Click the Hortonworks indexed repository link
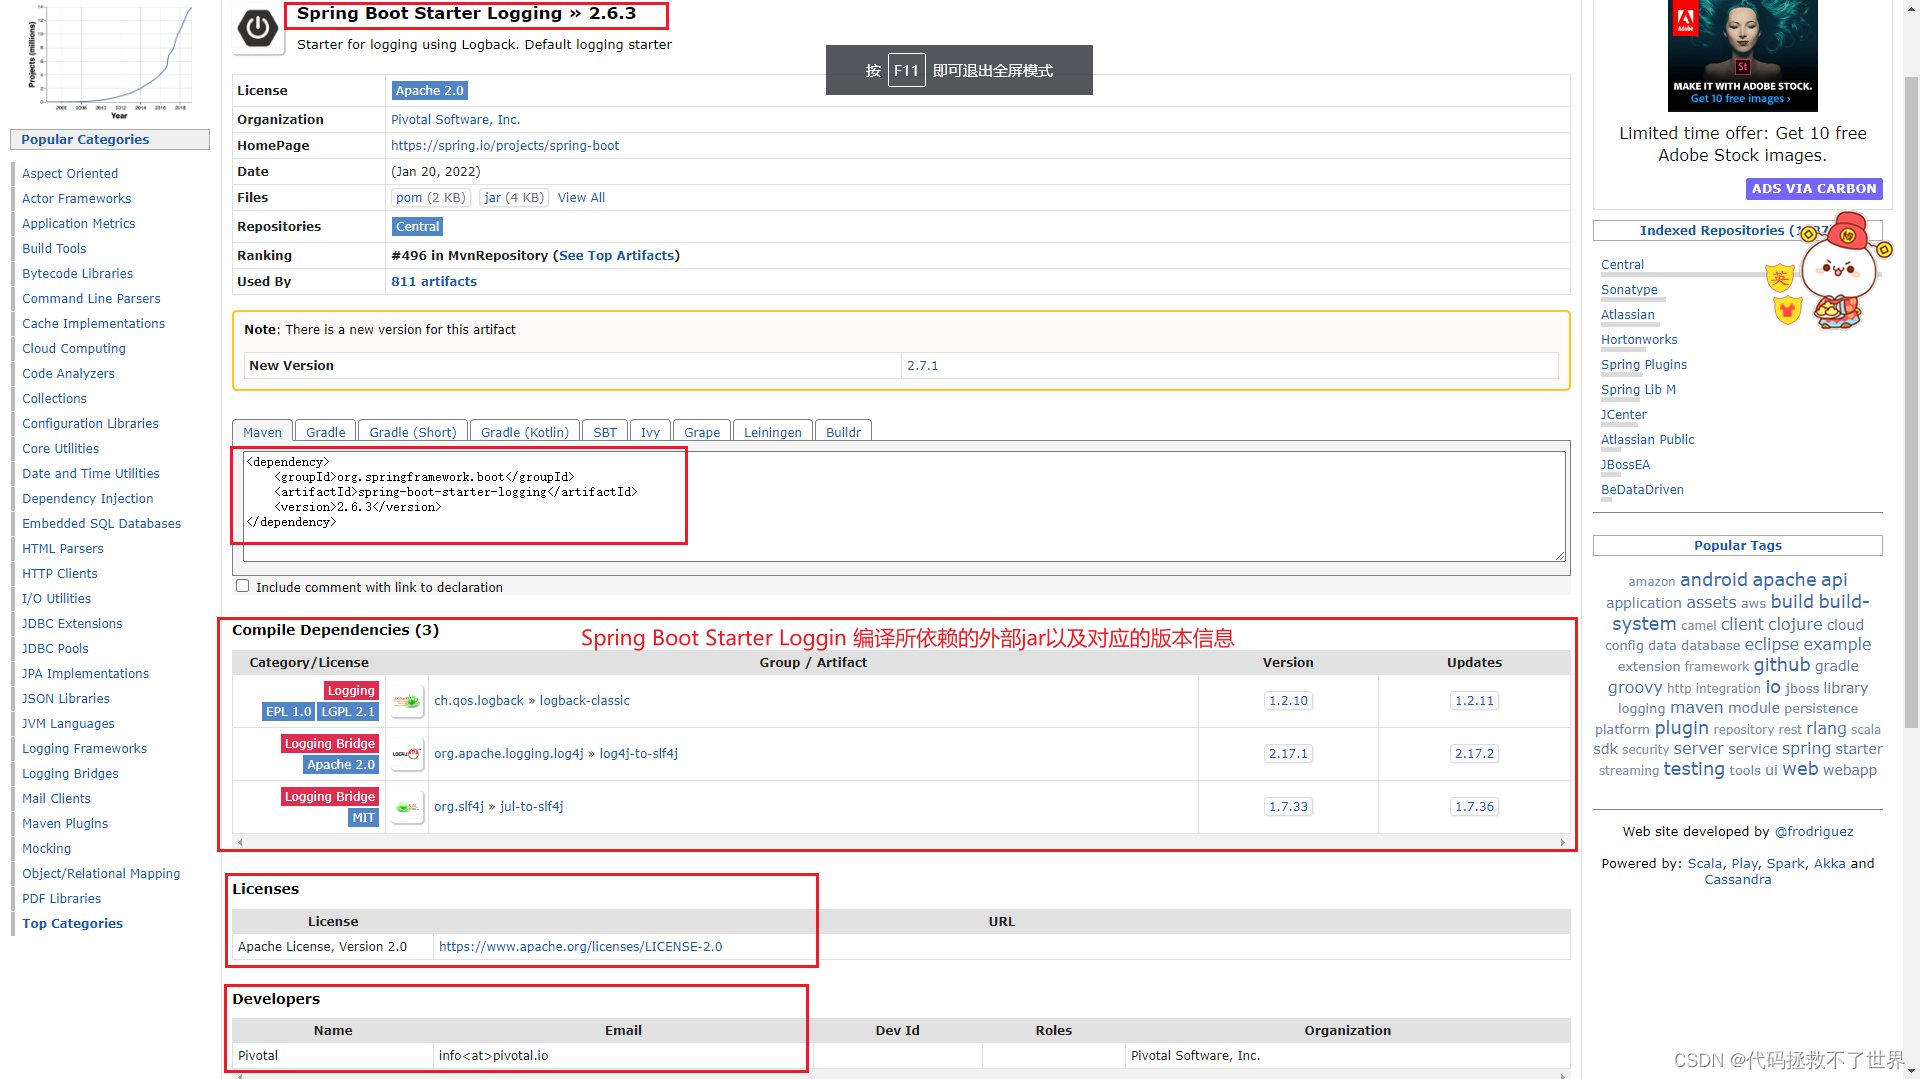This screenshot has width=1920, height=1079. point(1638,339)
